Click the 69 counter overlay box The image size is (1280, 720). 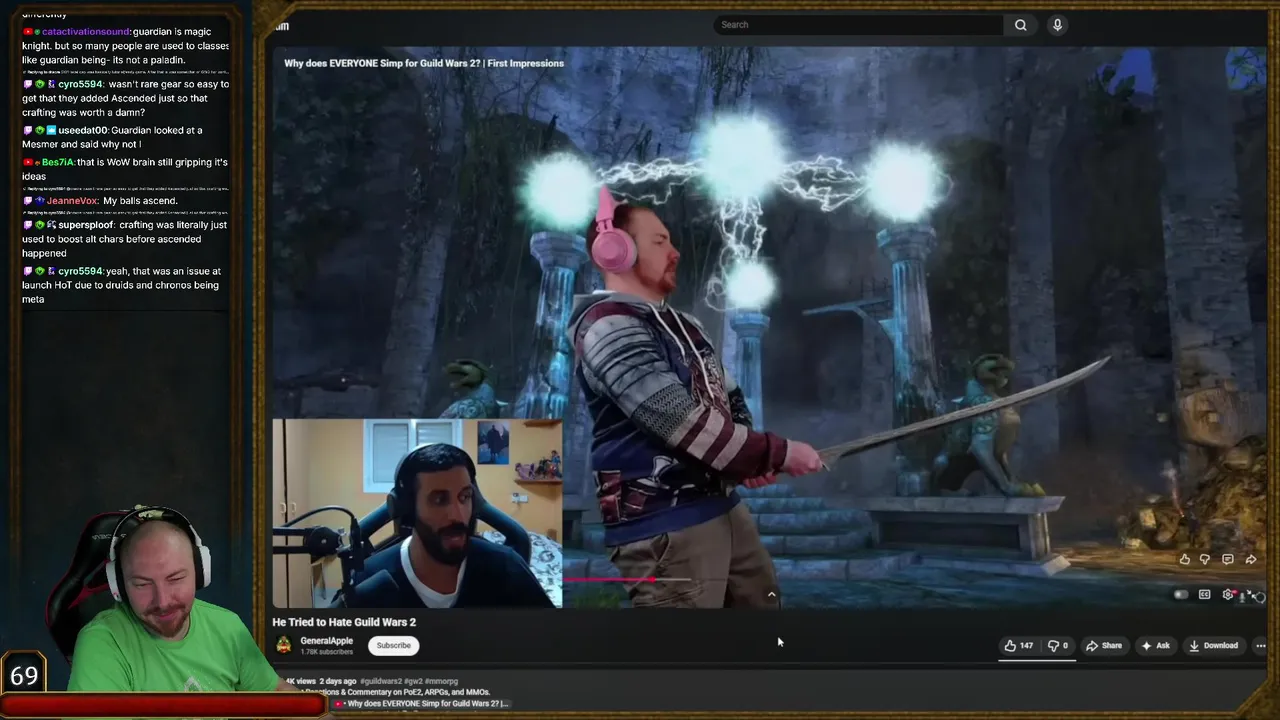pyautogui.click(x=24, y=675)
